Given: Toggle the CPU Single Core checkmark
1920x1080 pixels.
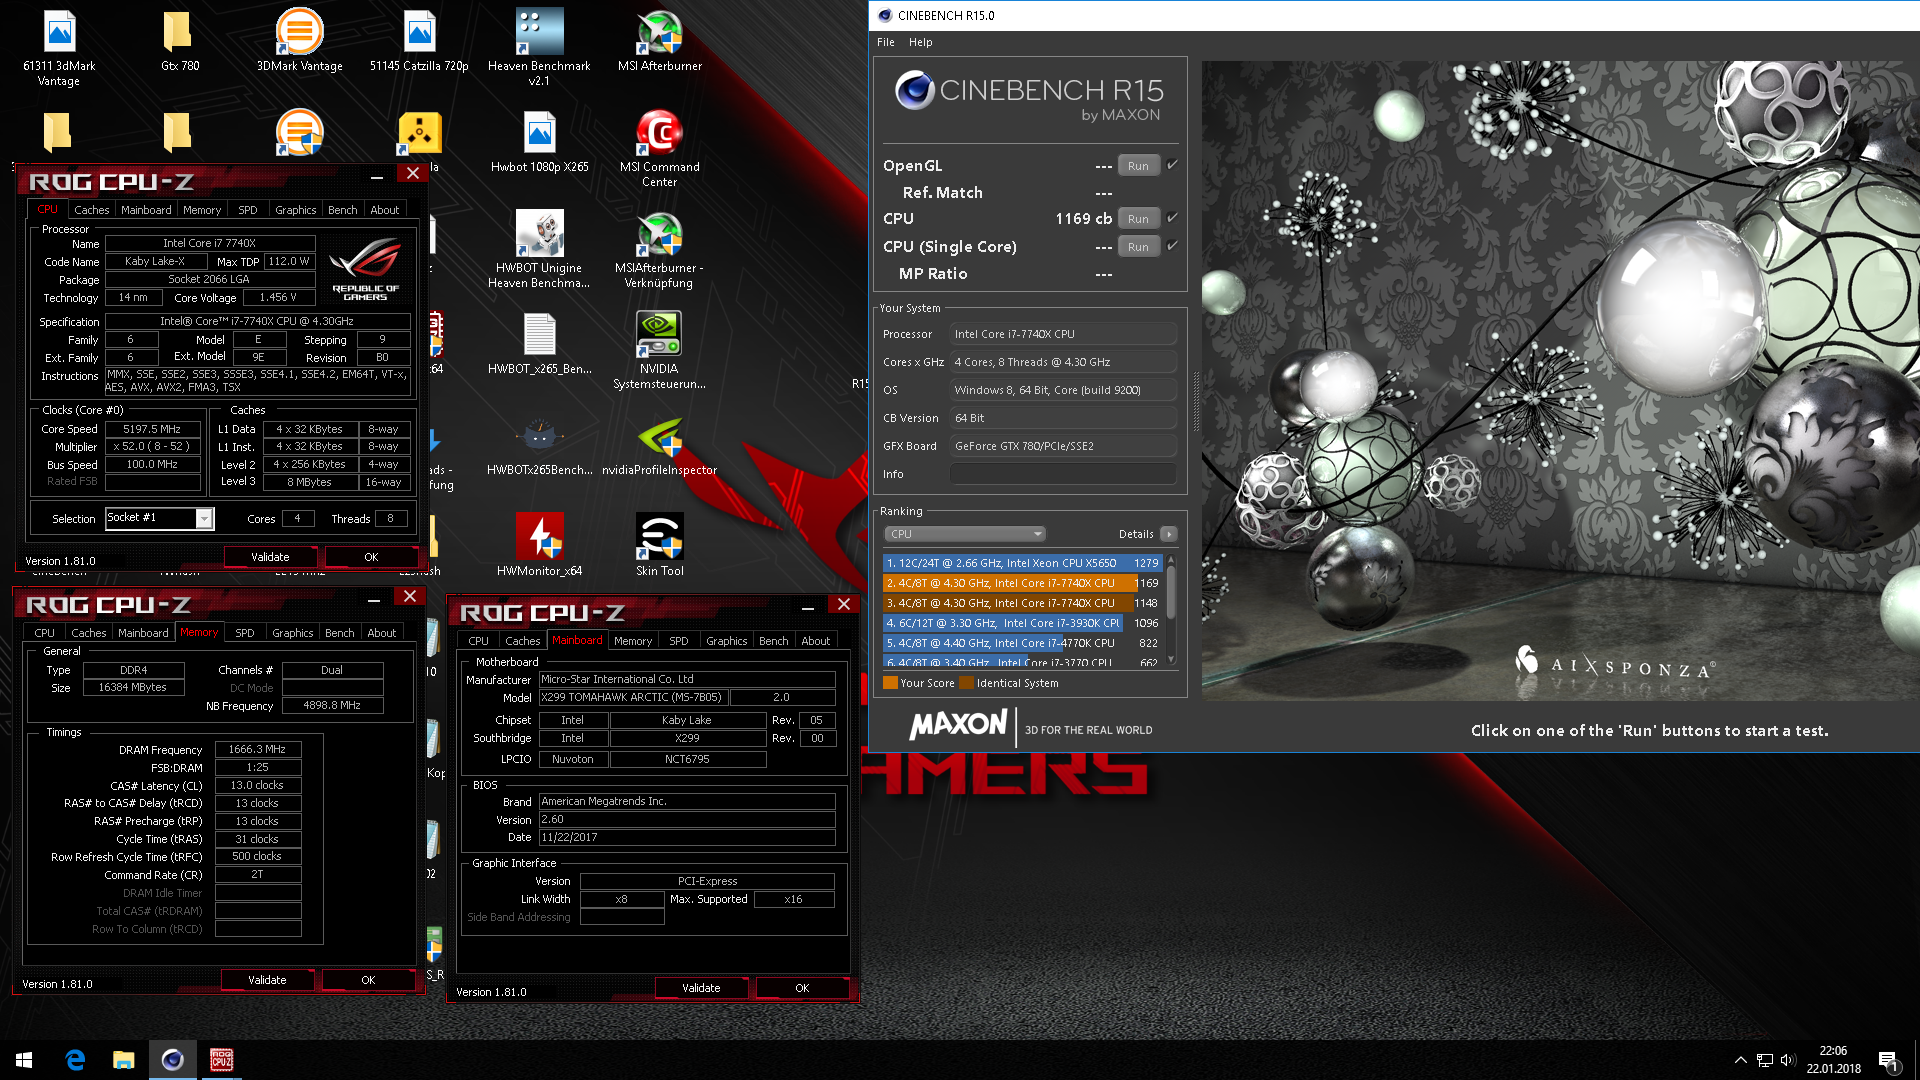Looking at the screenshot, I should [1172, 246].
